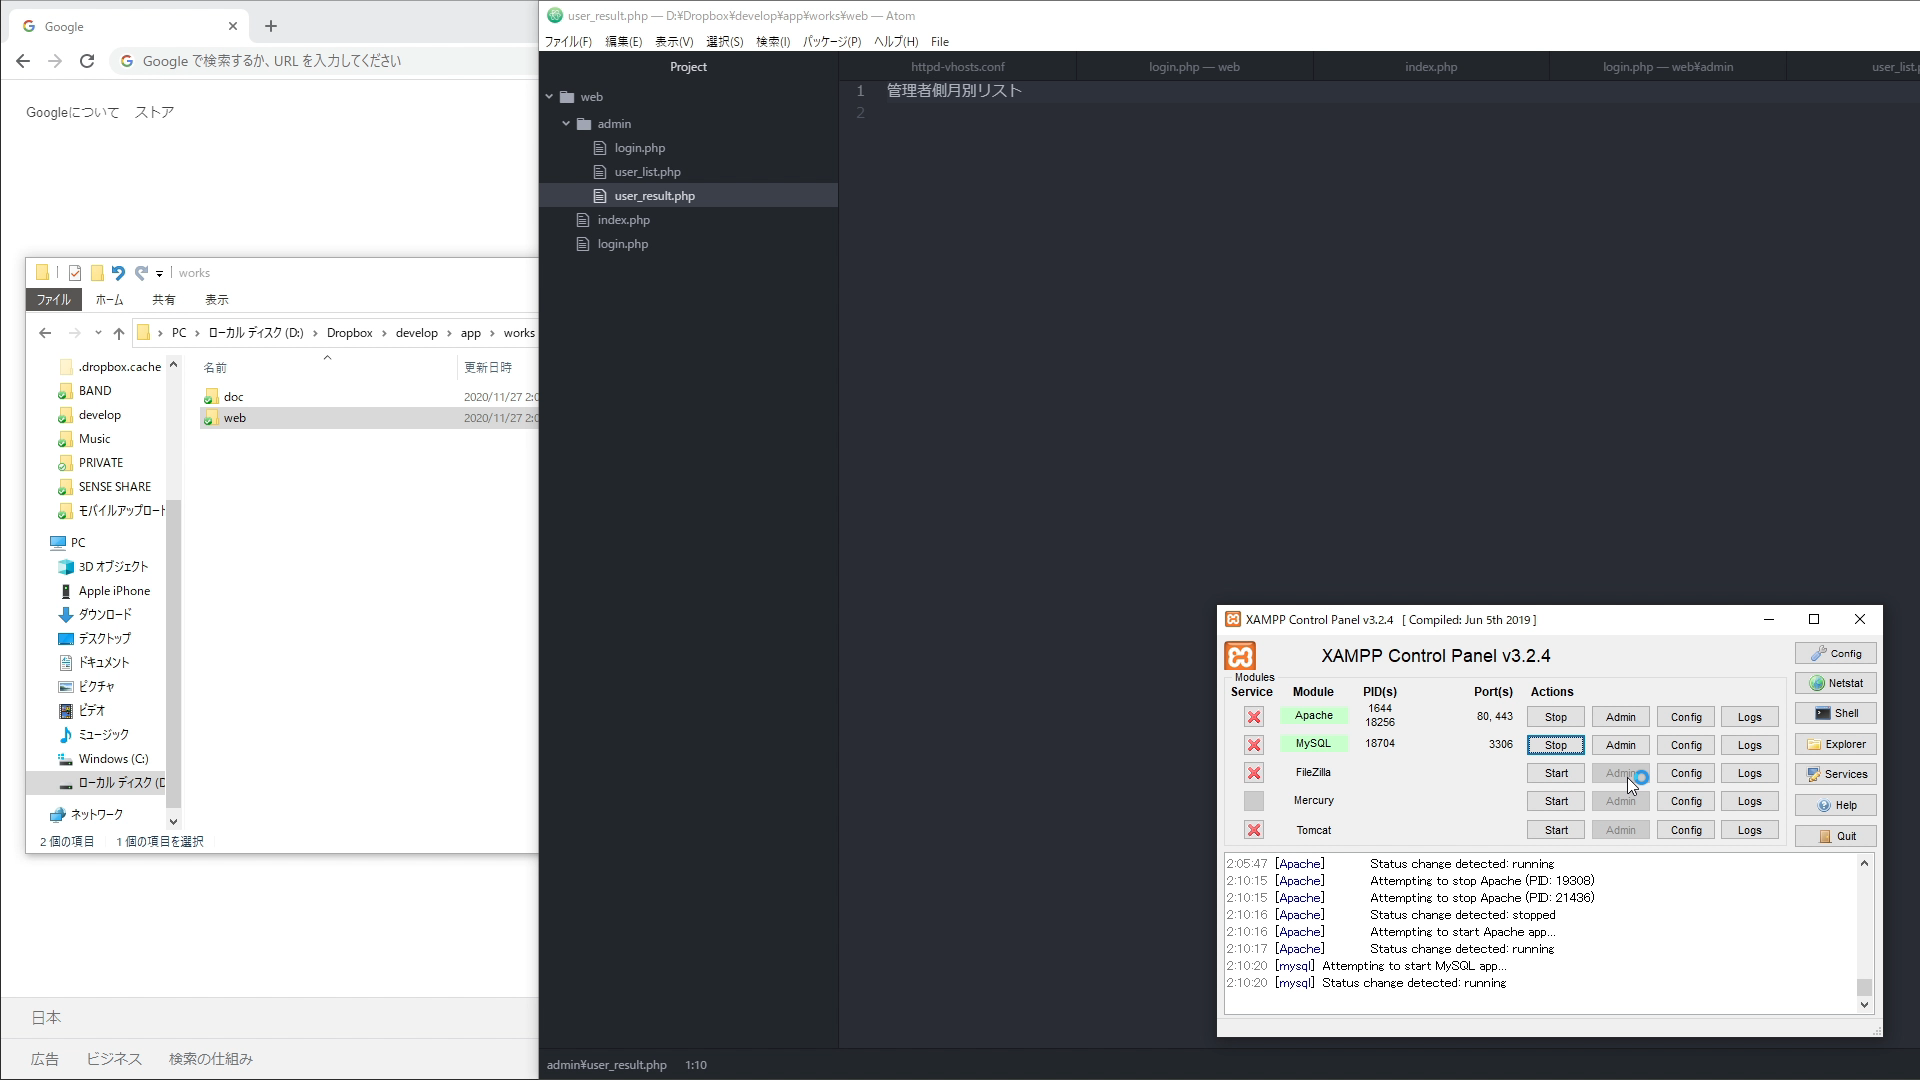This screenshot has width=1920, height=1080.
Task: Open MySQL Config menu
Action: pos(1686,745)
